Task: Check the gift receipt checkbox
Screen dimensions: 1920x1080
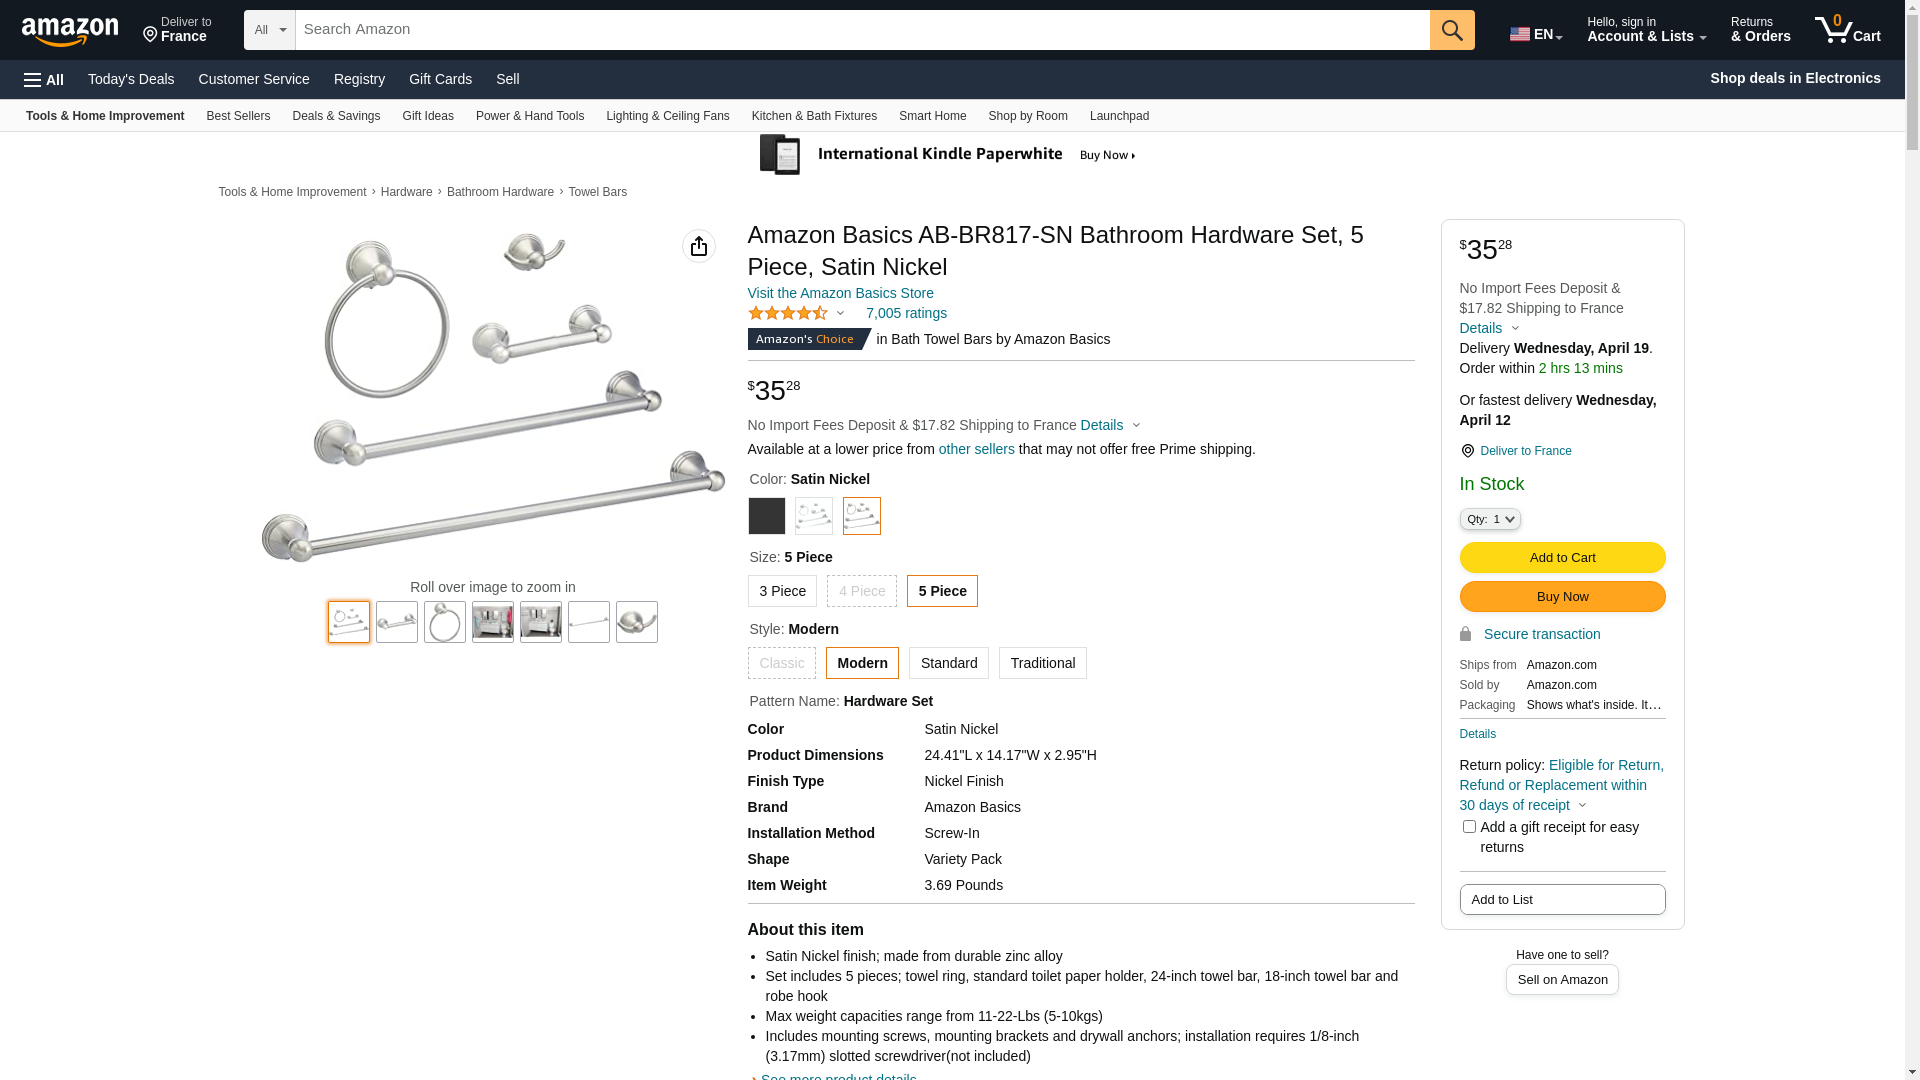Action: pos(1469,827)
